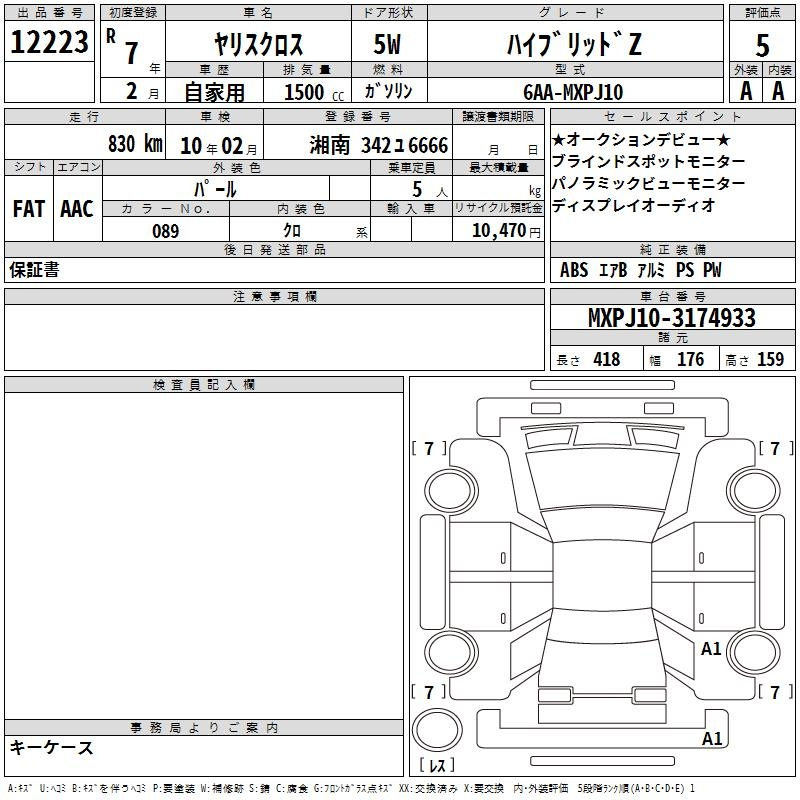
Task: Select ディスプレイオーディオ sales point
Action: [x=633, y=205]
